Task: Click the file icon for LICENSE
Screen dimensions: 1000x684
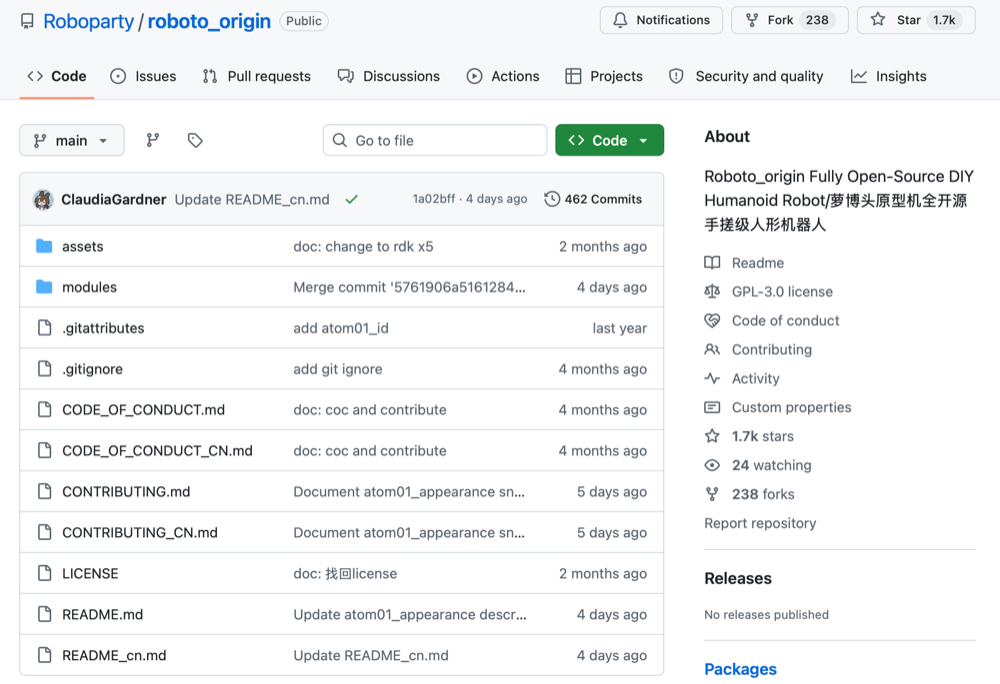Action: tap(45, 573)
